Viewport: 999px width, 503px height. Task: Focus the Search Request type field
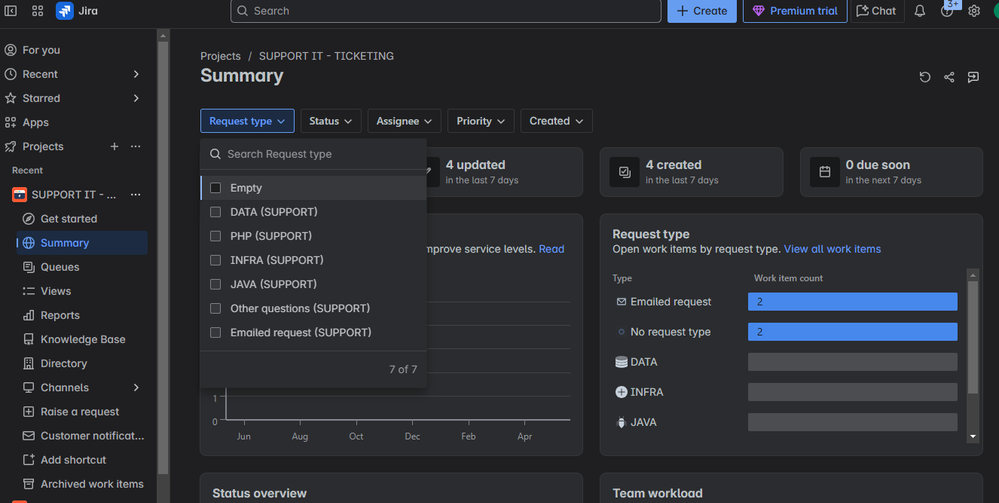coord(313,154)
